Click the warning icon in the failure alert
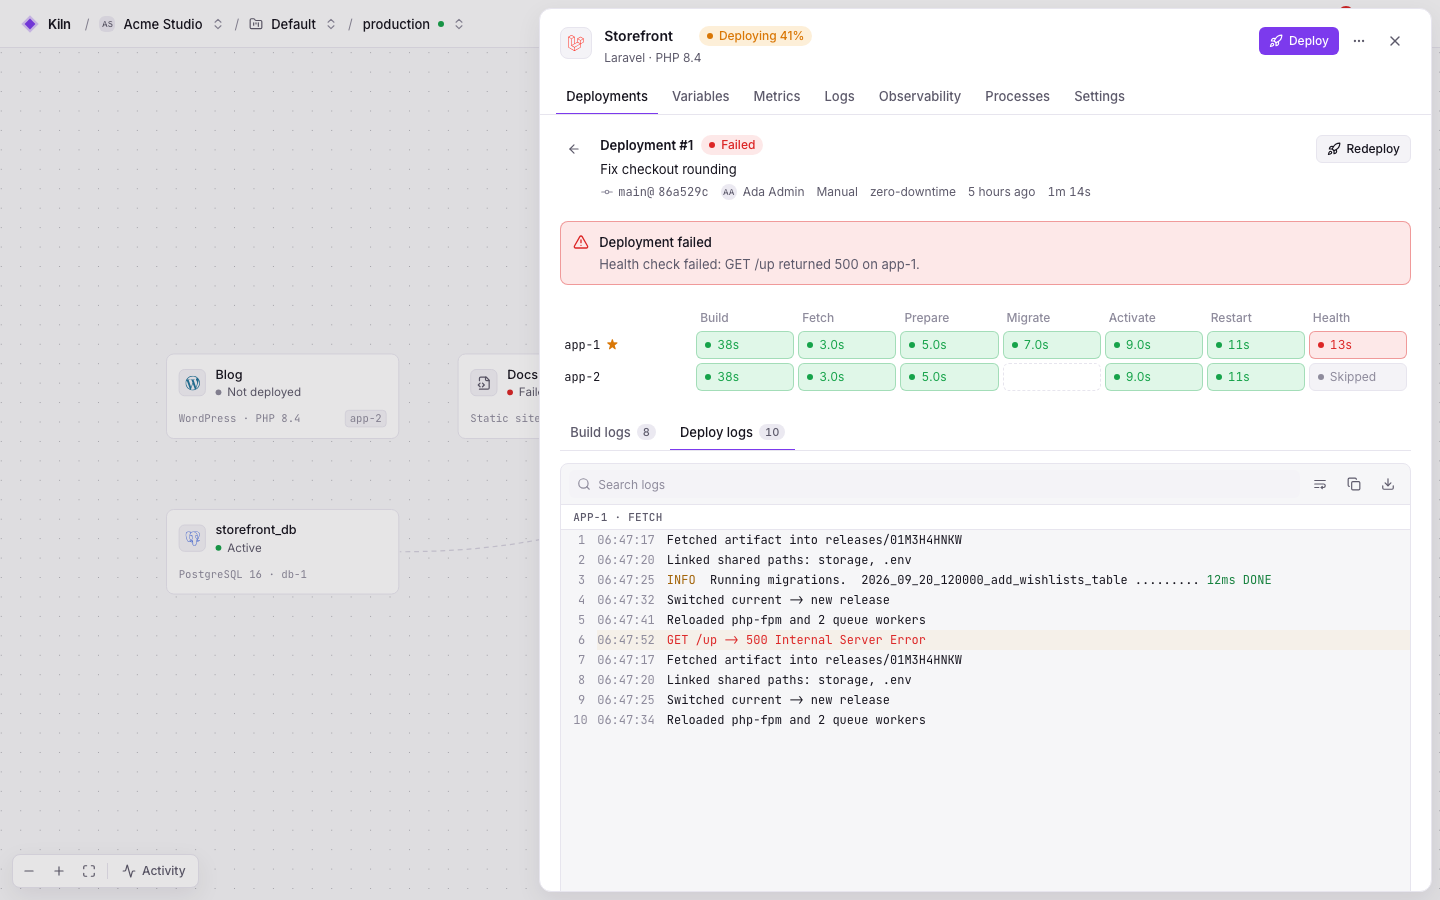The image size is (1440, 900). 581,242
